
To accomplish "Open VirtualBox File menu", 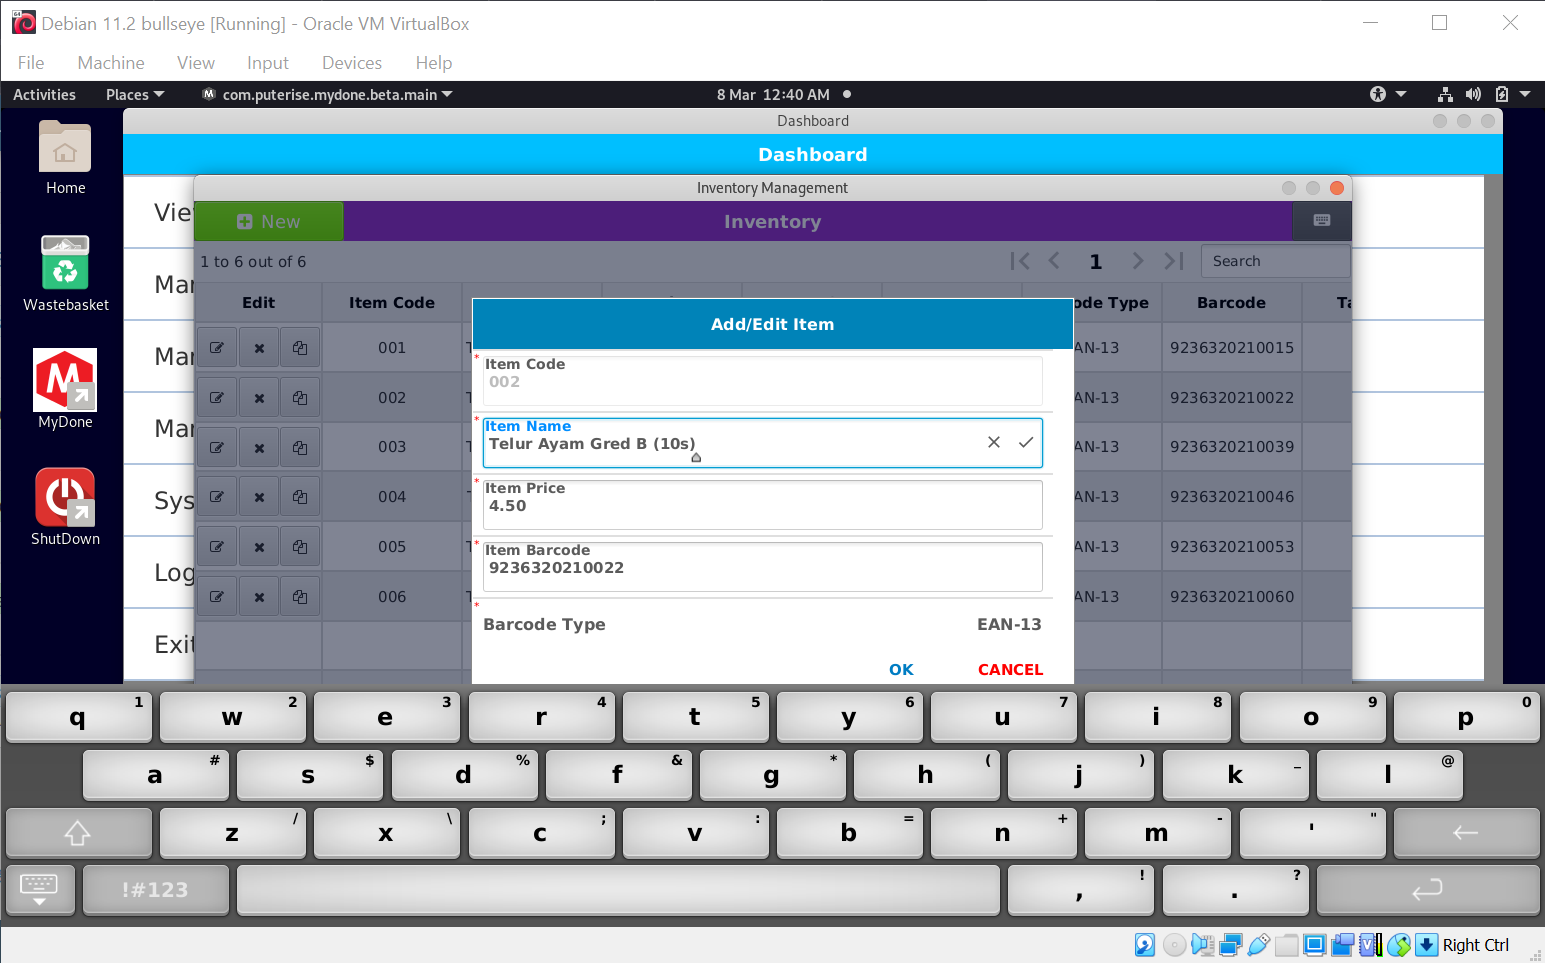I will pos(31,62).
